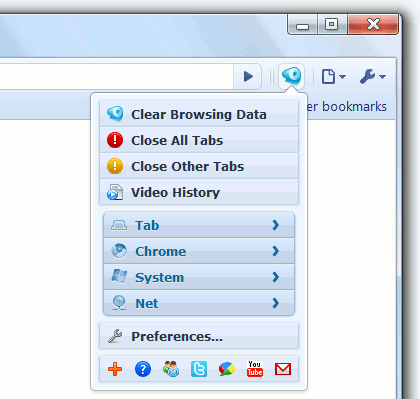
Task: Click the users group icon
Action: 171,369
